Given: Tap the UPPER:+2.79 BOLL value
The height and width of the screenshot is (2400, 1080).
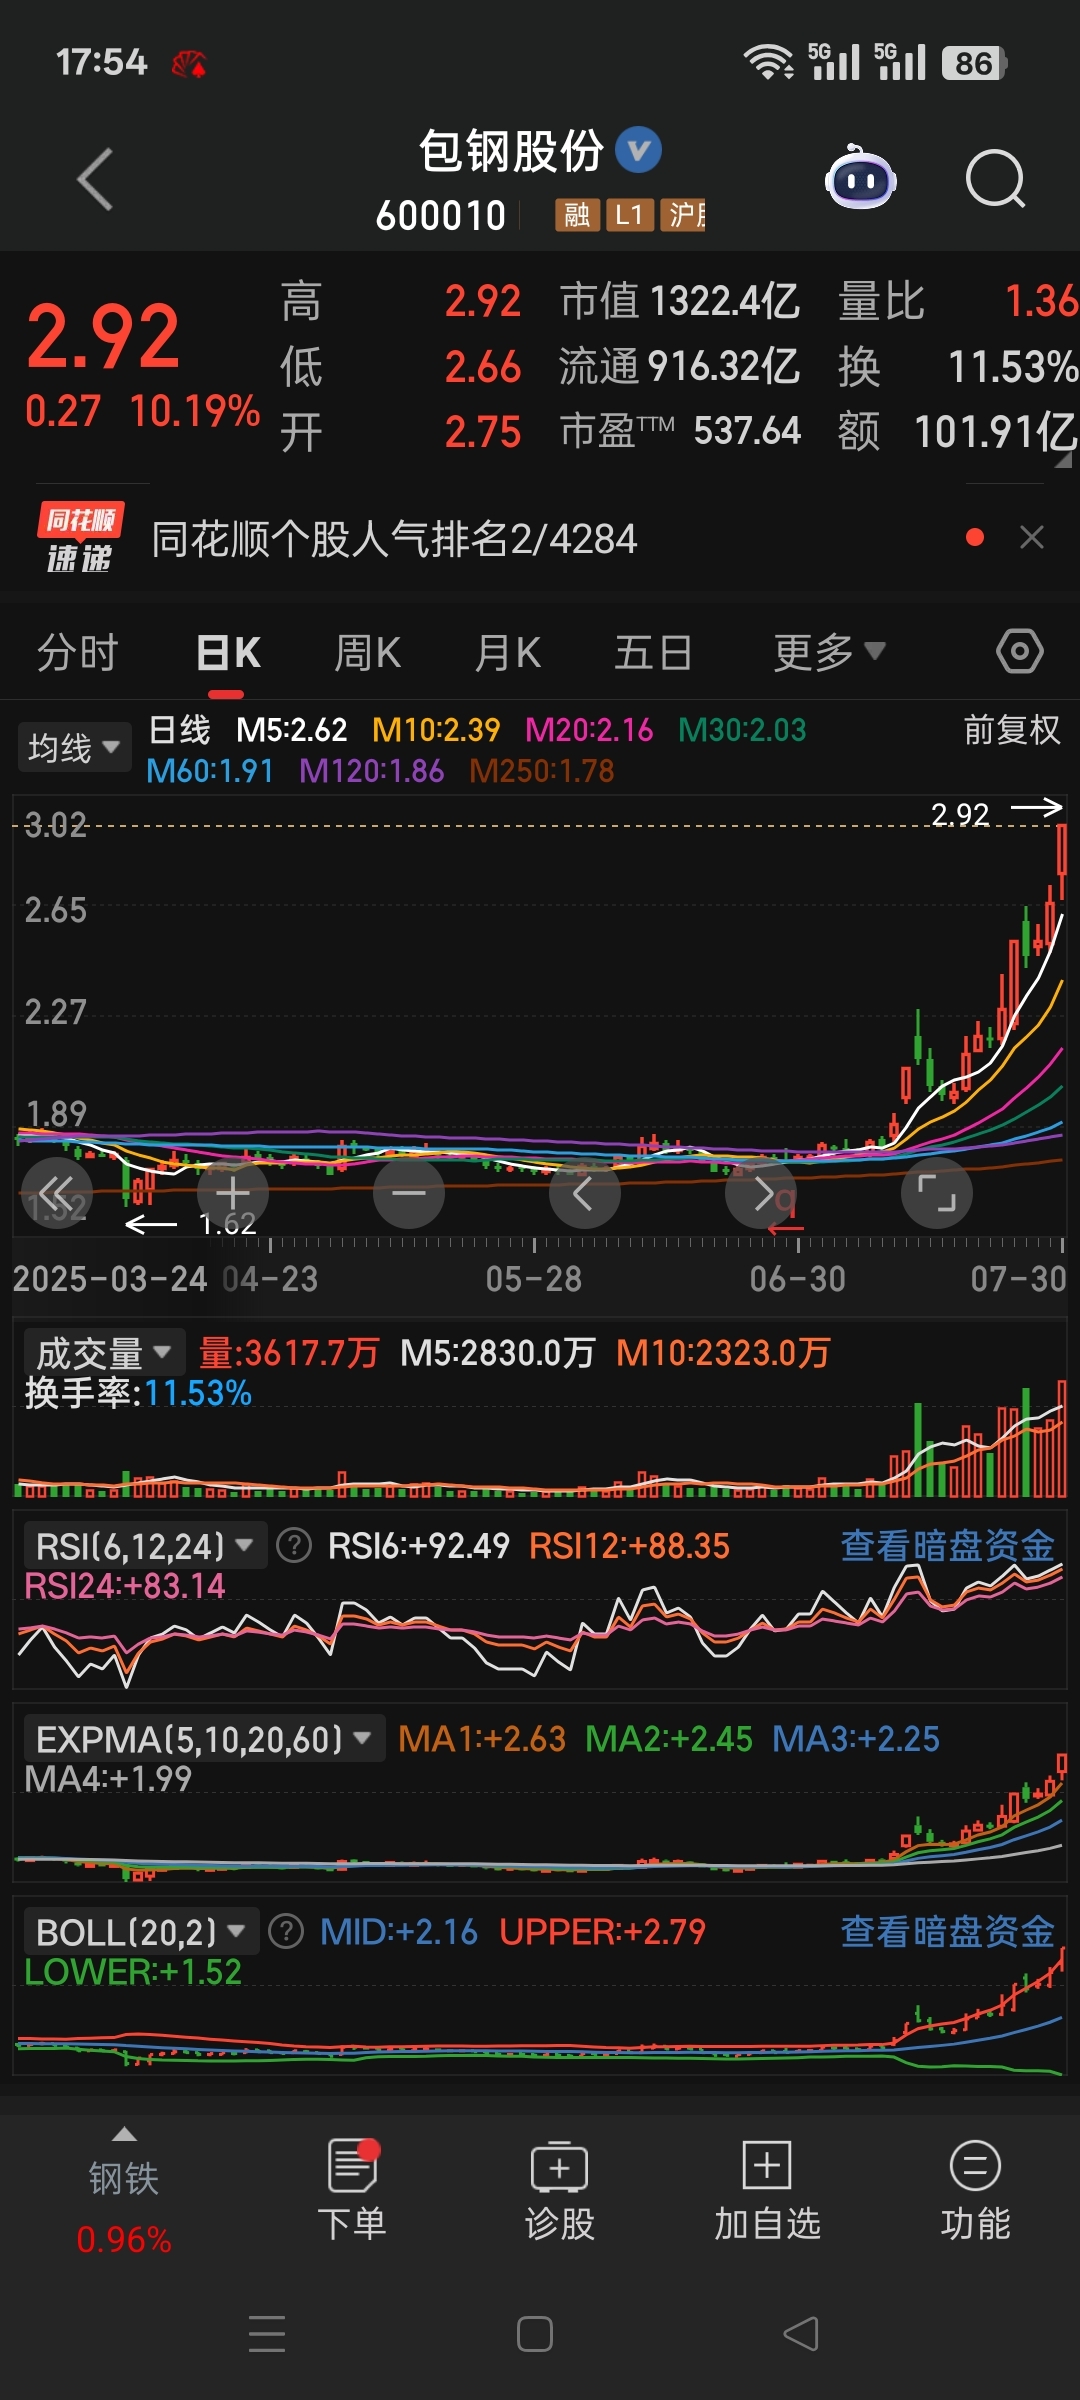Looking at the screenshot, I should tap(603, 1931).
